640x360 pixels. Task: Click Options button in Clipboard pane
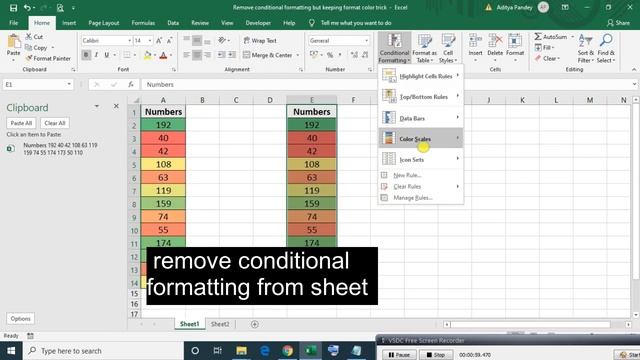[x=20, y=318]
